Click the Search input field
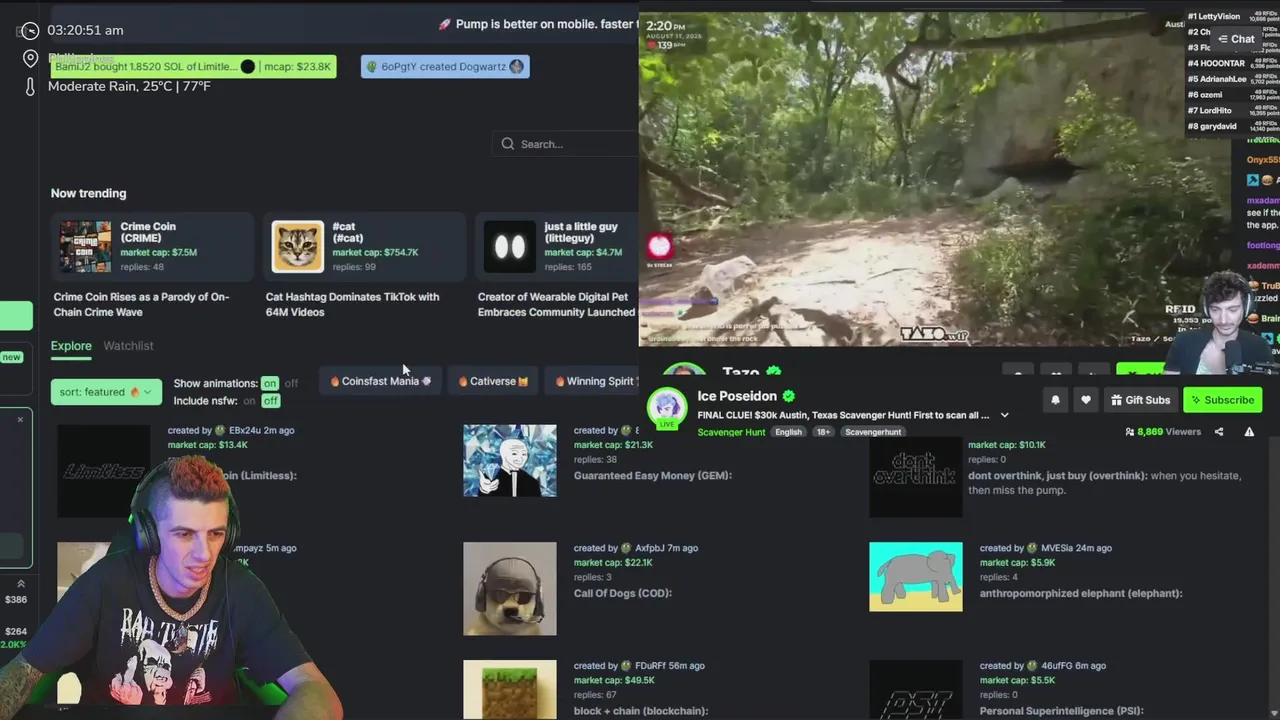The image size is (1280, 720). pos(565,144)
